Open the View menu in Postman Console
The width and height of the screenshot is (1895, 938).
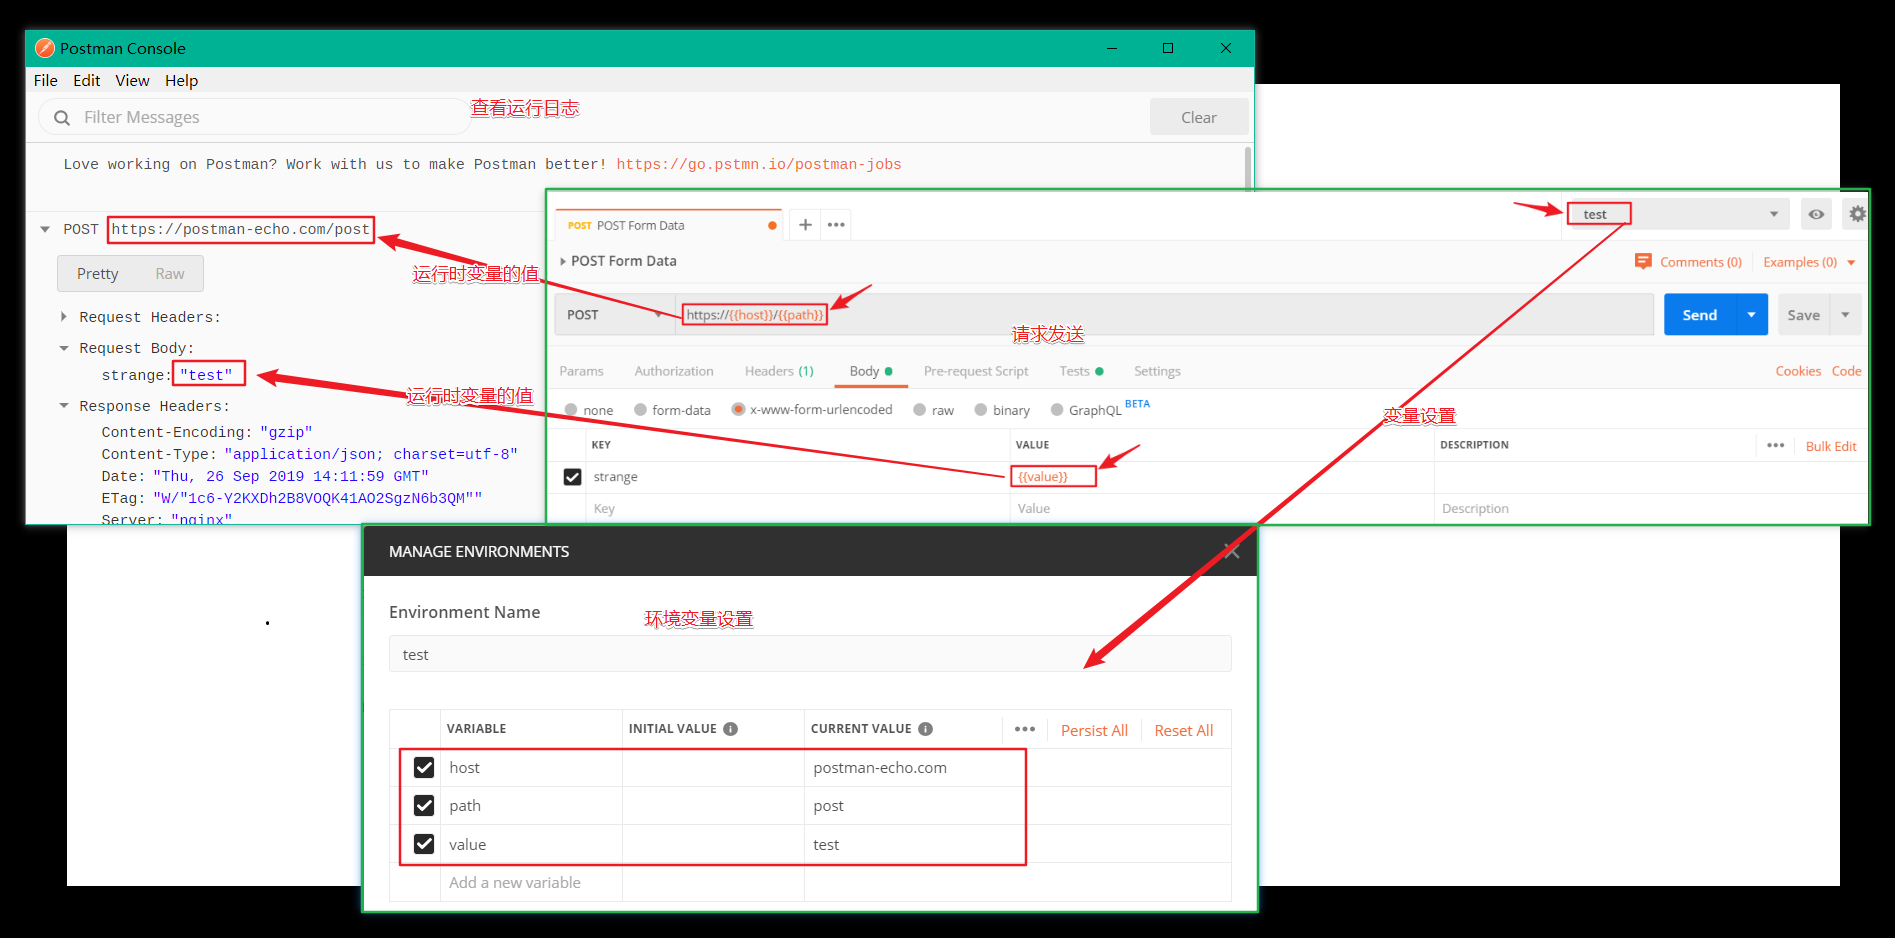pyautogui.click(x=132, y=81)
